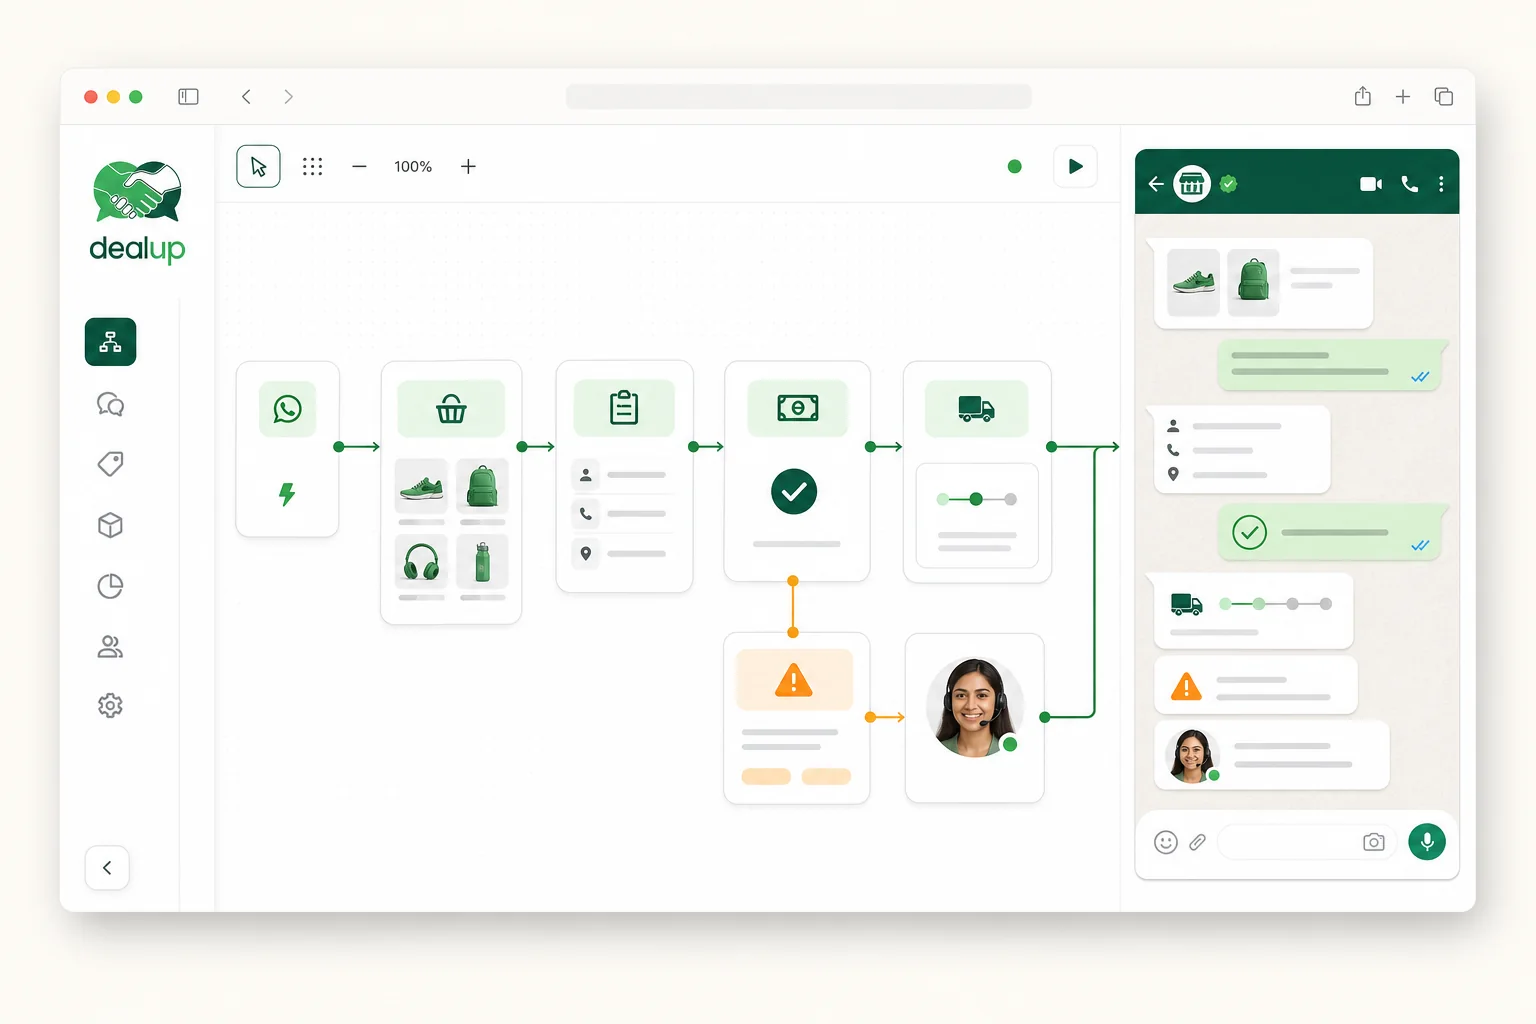1536x1024 pixels.
Task: Toggle the browser sidebar panel icon
Action: 188,97
